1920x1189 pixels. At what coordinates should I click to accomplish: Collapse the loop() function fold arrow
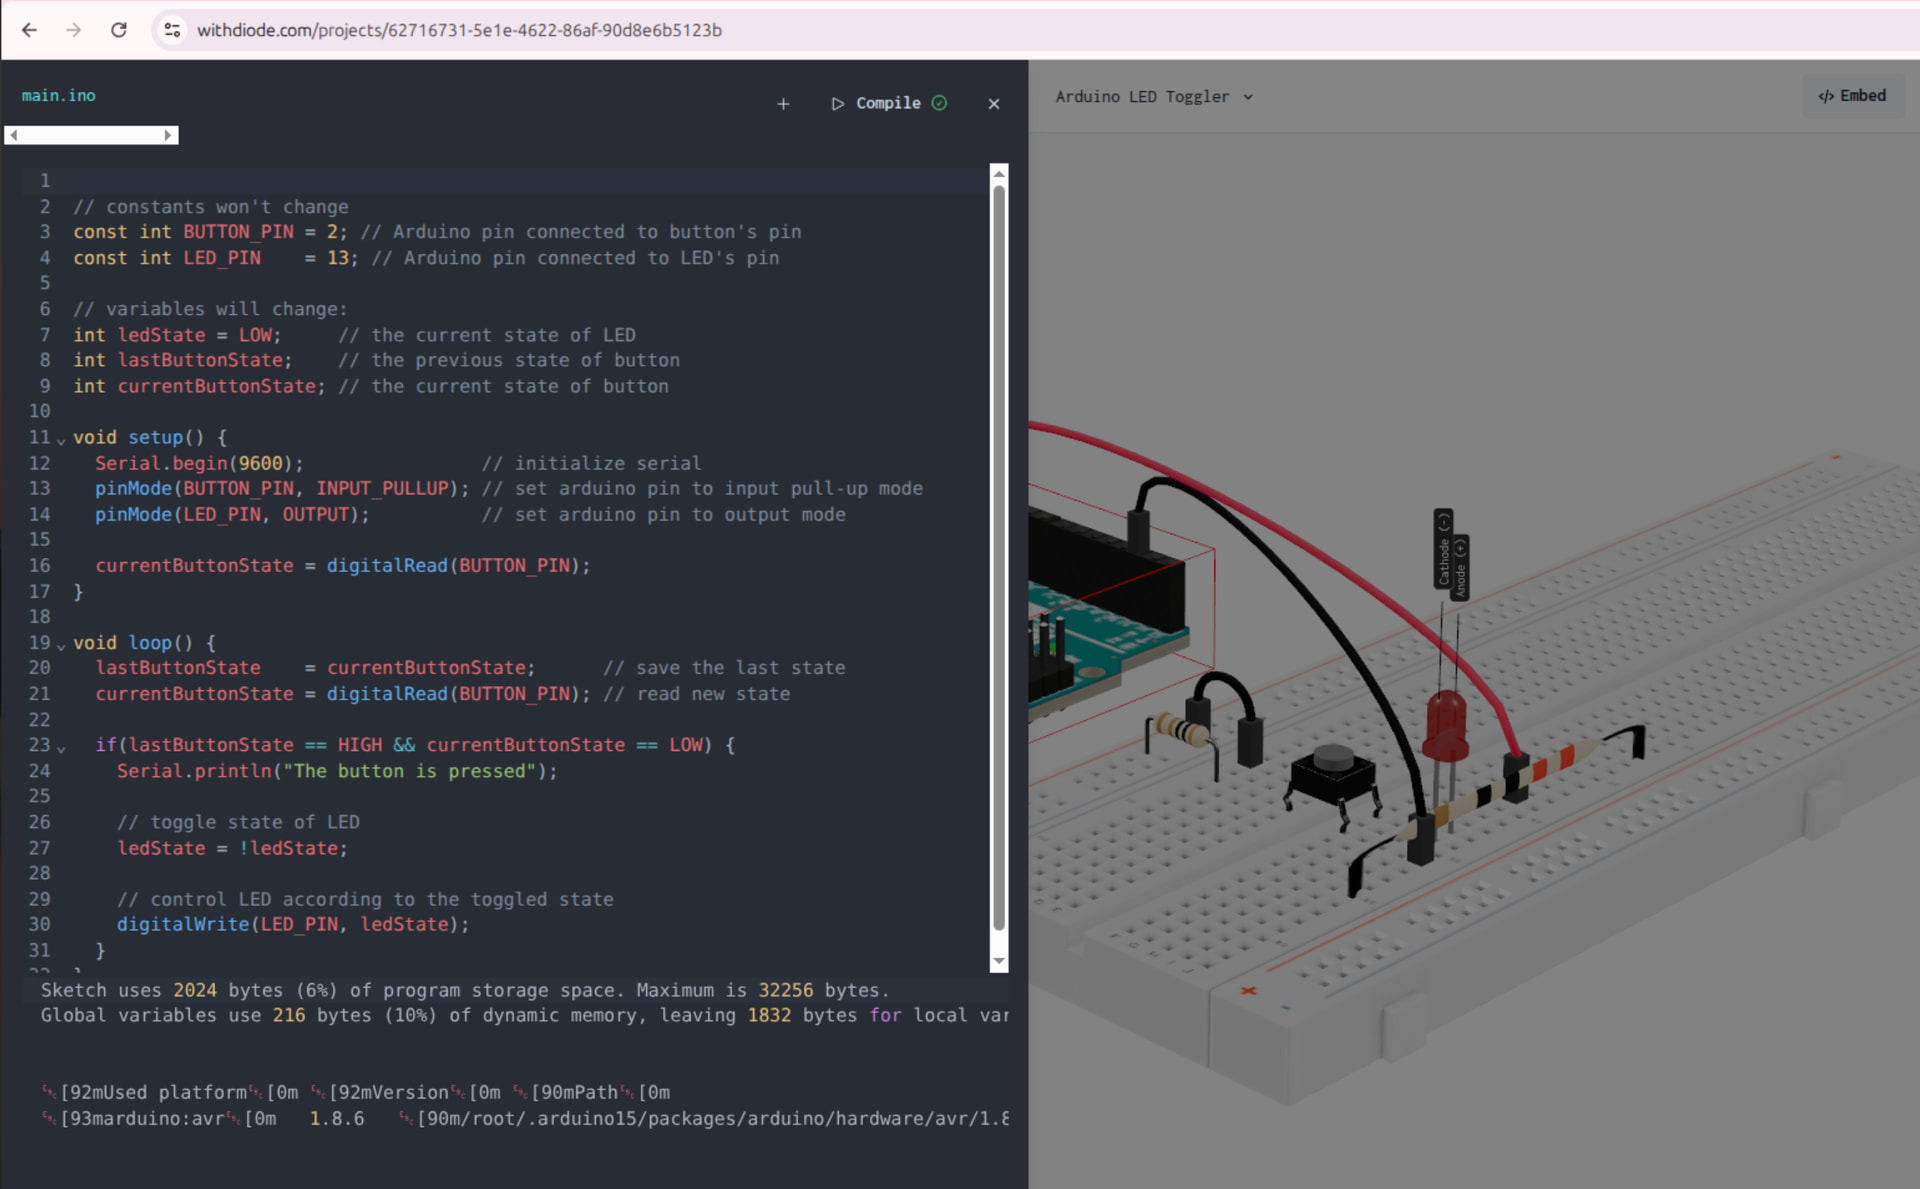tap(61, 646)
